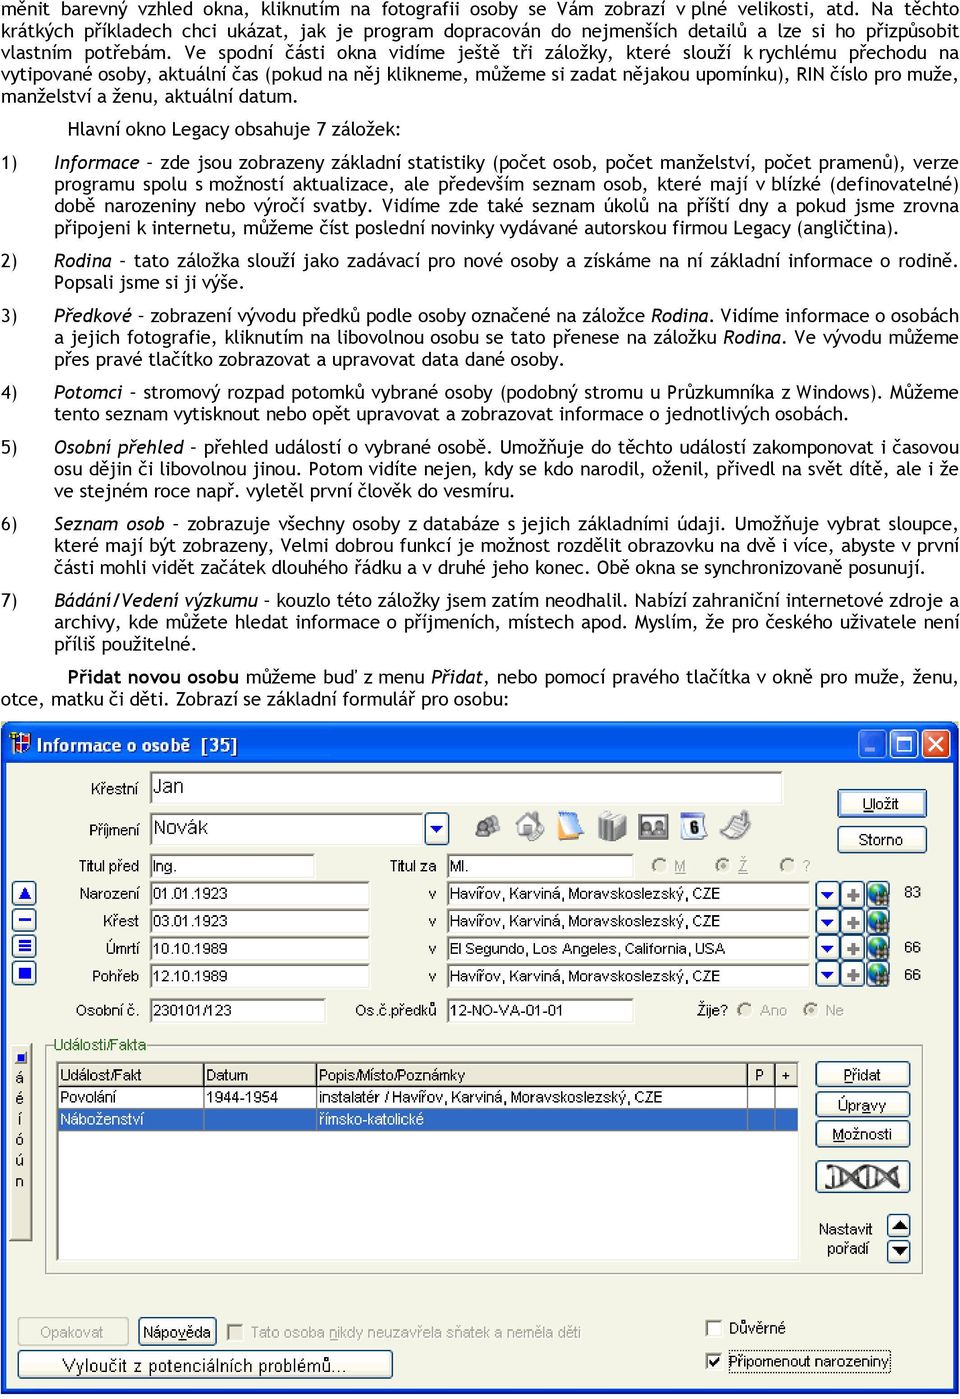Move the event up with the Nastavit pořadí up arrow

click(899, 1226)
